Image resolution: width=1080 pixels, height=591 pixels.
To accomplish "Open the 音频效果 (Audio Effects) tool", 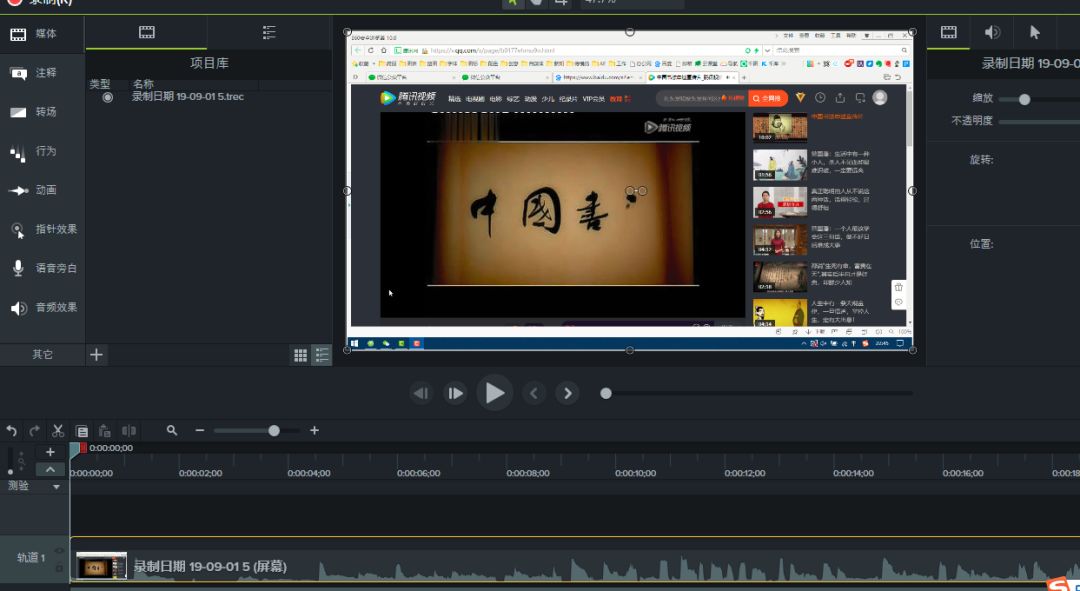I will [x=43, y=307].
